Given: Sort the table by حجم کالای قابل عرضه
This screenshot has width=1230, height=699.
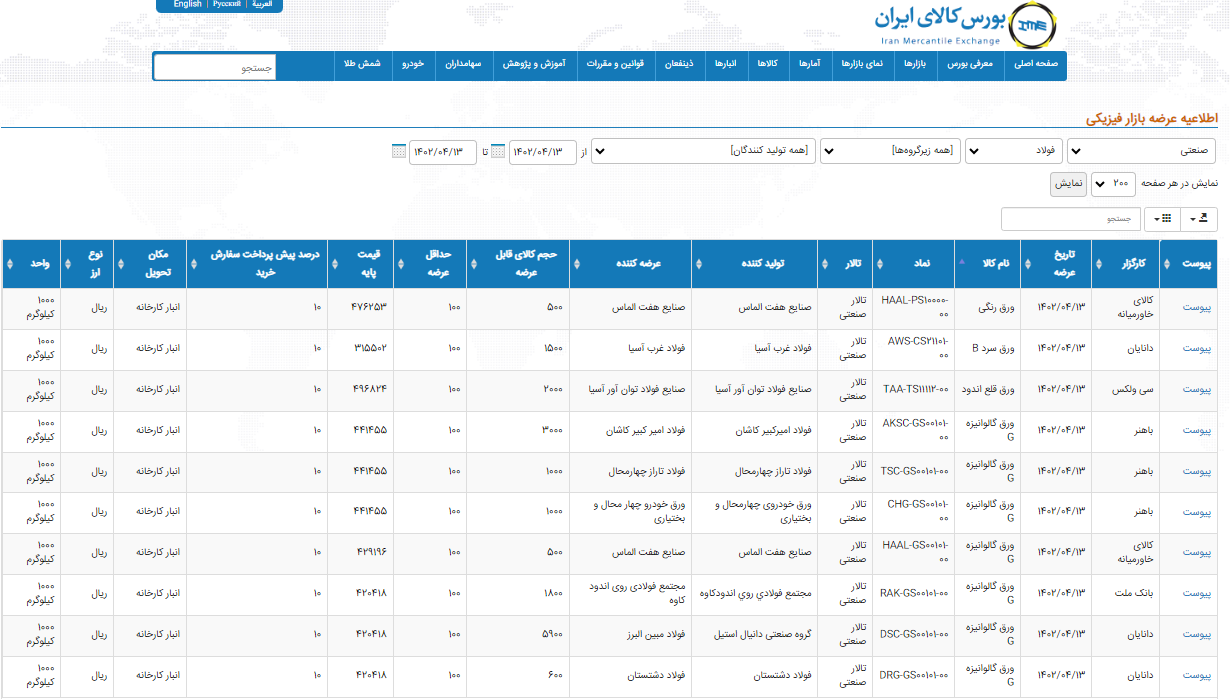Looking at the screenshot, I should [x=518, y=264].
